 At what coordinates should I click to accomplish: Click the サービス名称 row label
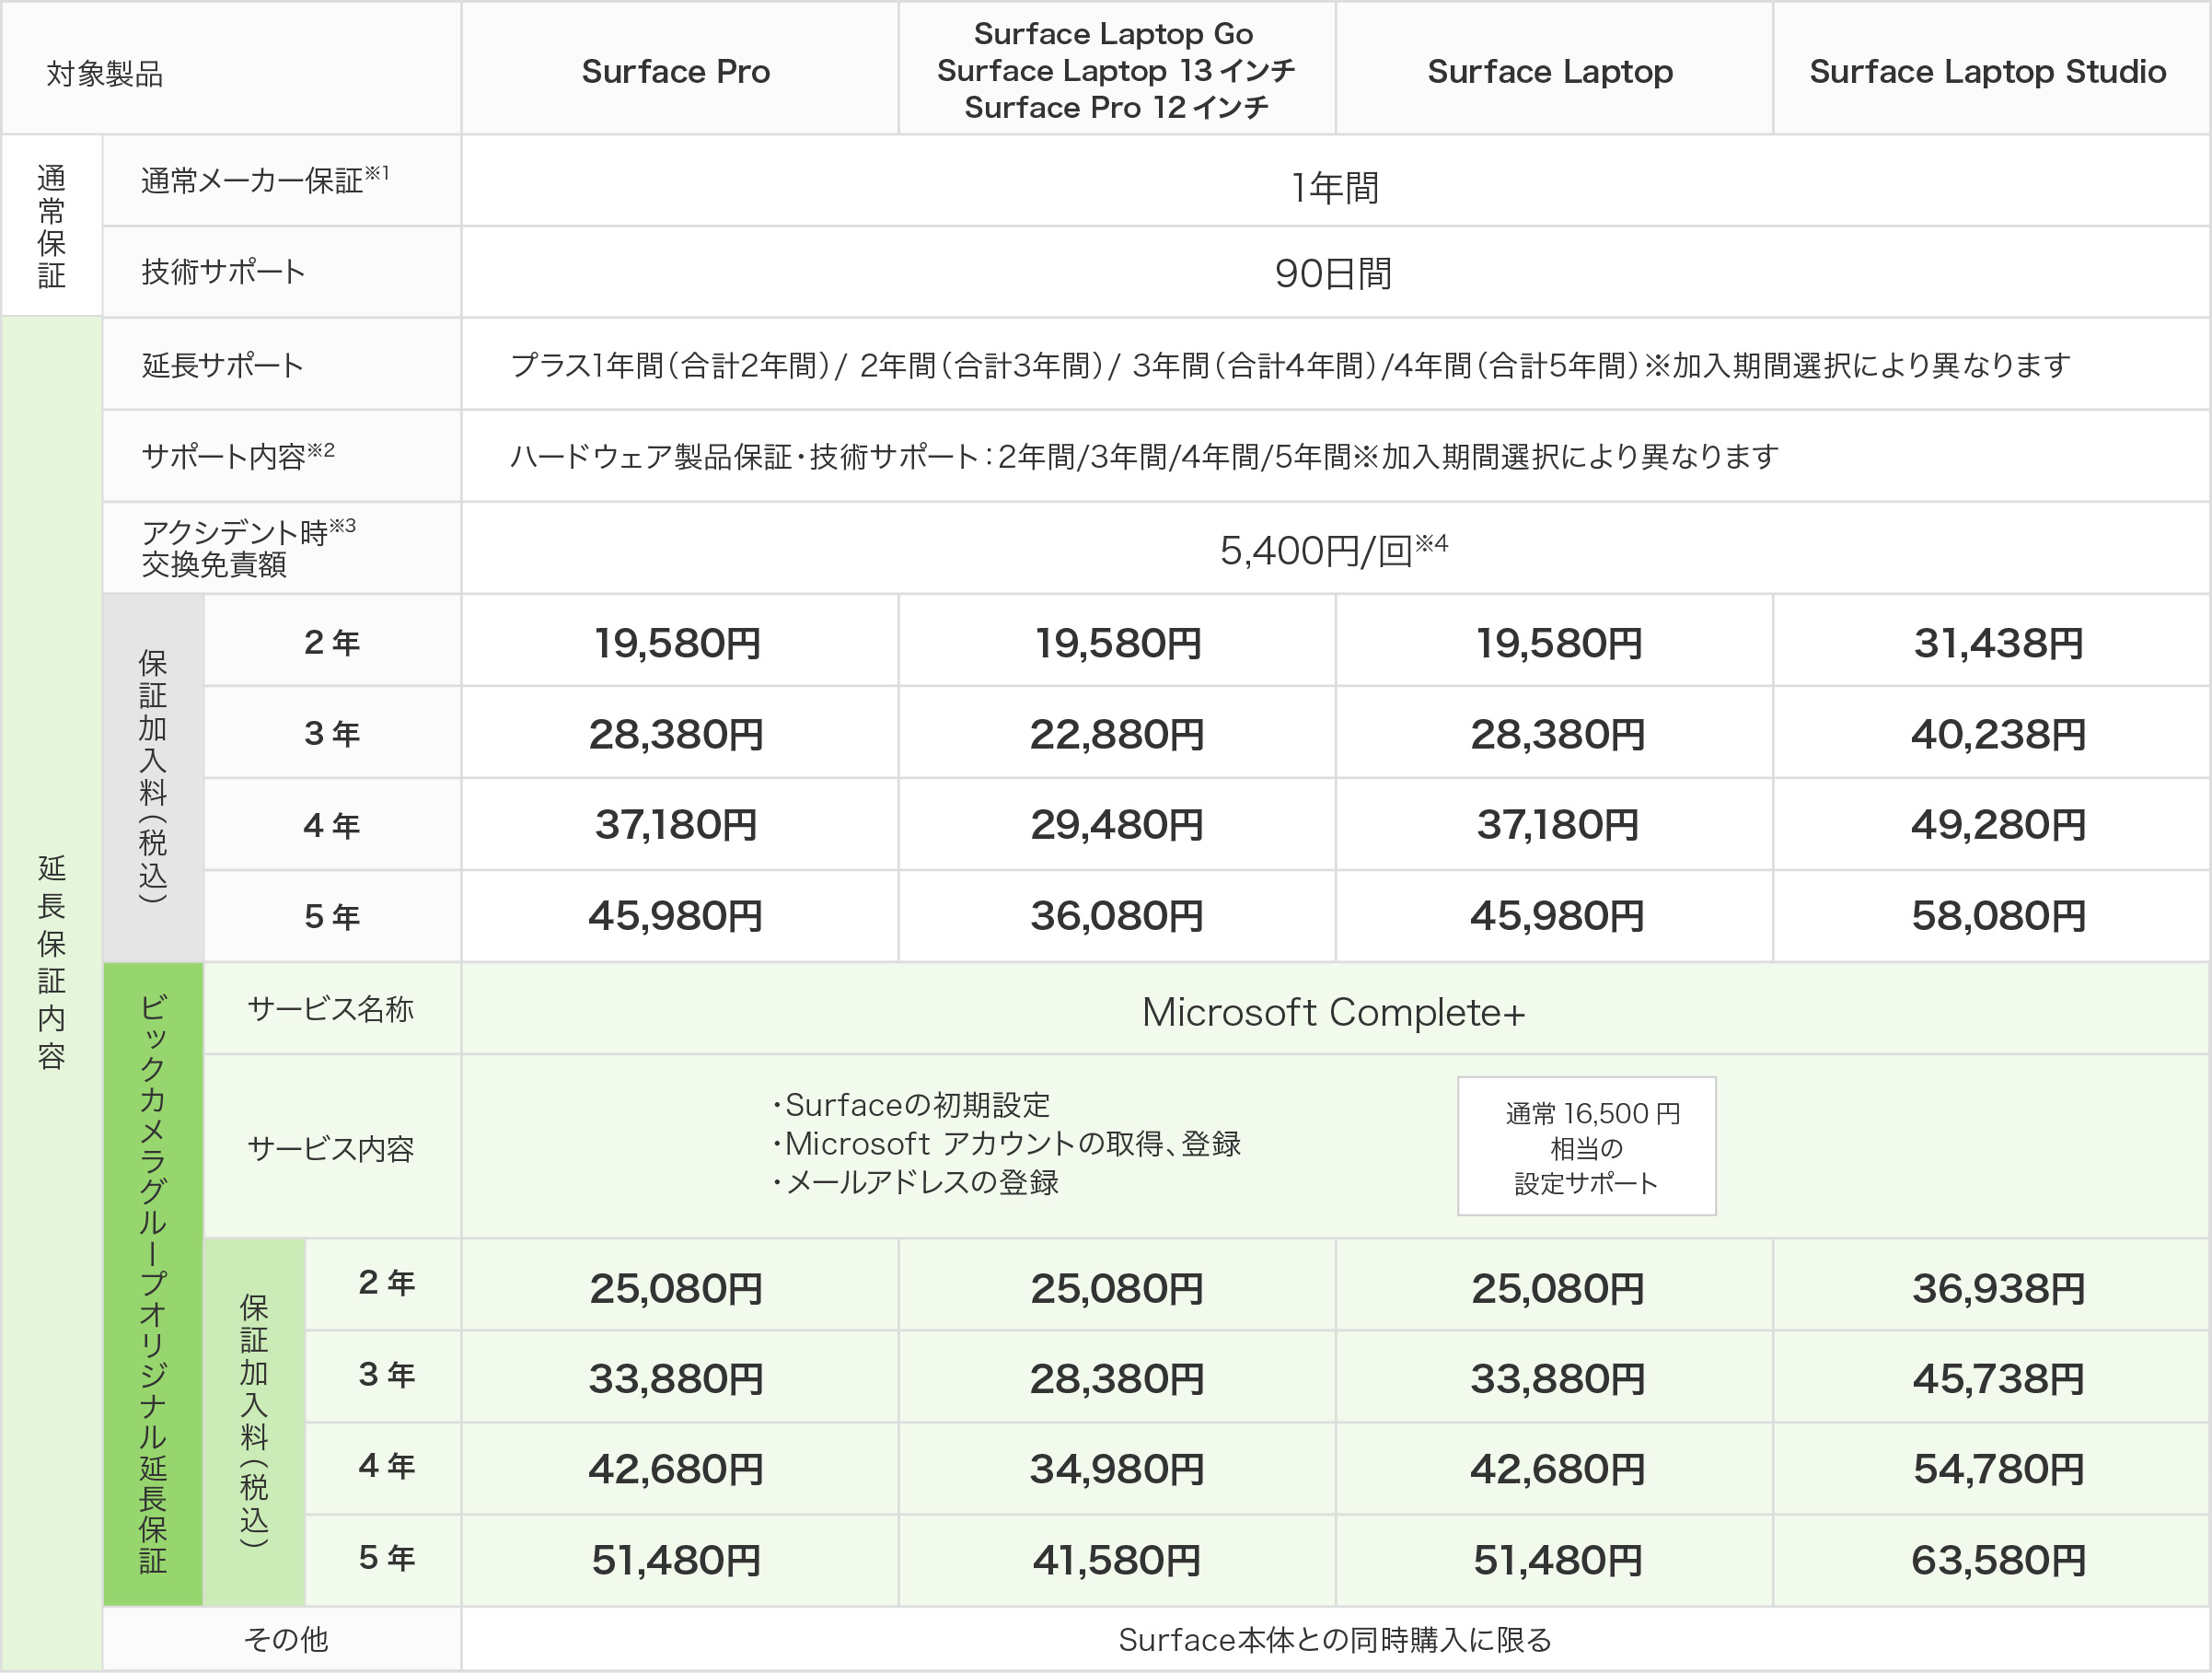tap(331, 1009)
